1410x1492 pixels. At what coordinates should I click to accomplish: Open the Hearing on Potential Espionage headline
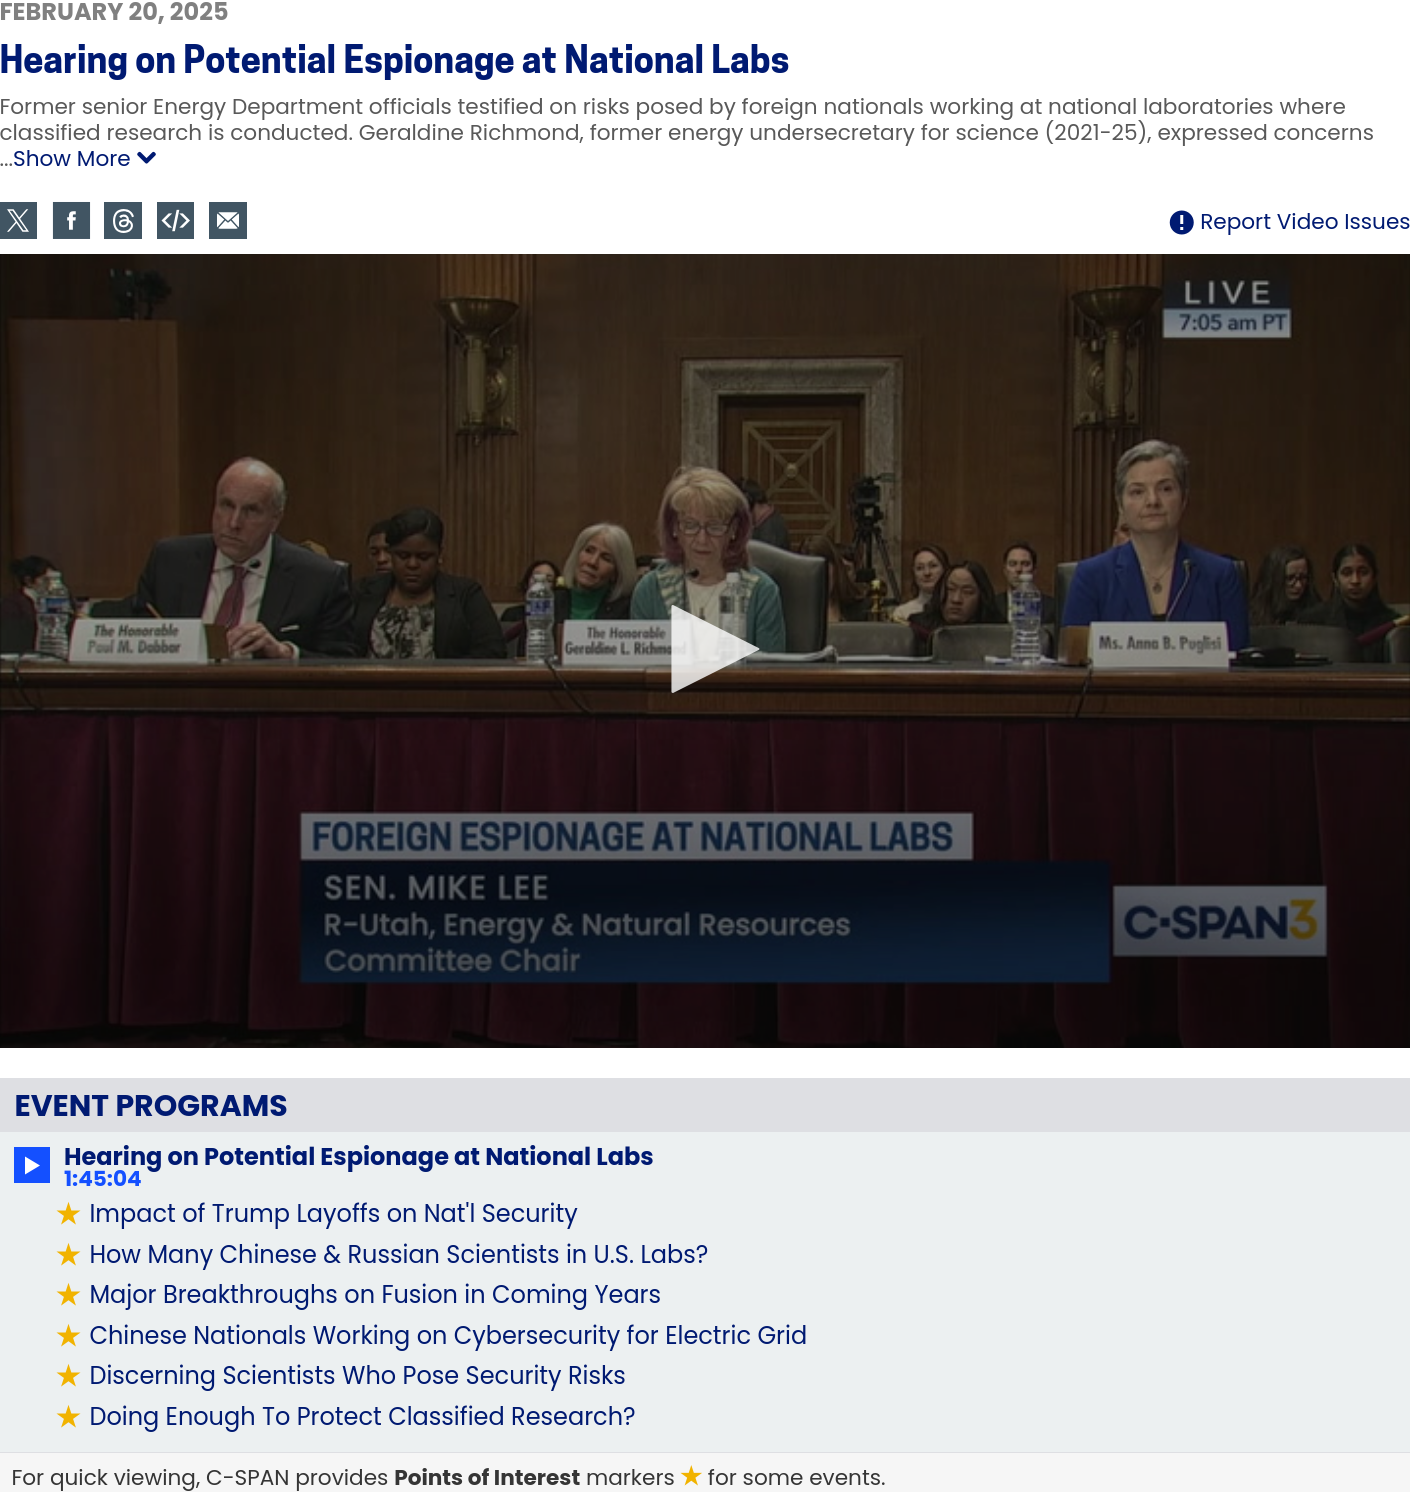394,60
